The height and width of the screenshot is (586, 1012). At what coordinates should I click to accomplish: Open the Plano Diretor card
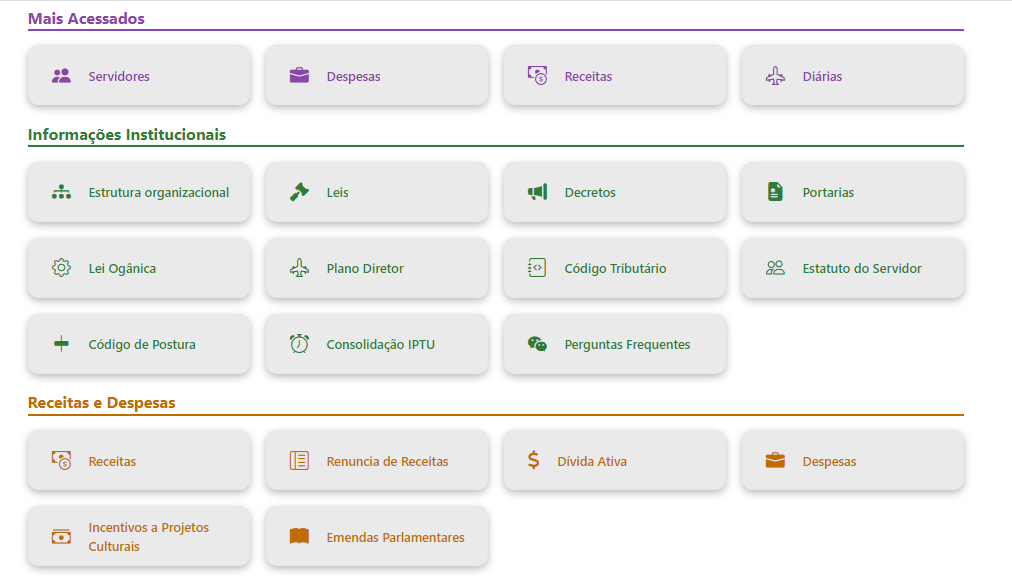click(376, 268)
